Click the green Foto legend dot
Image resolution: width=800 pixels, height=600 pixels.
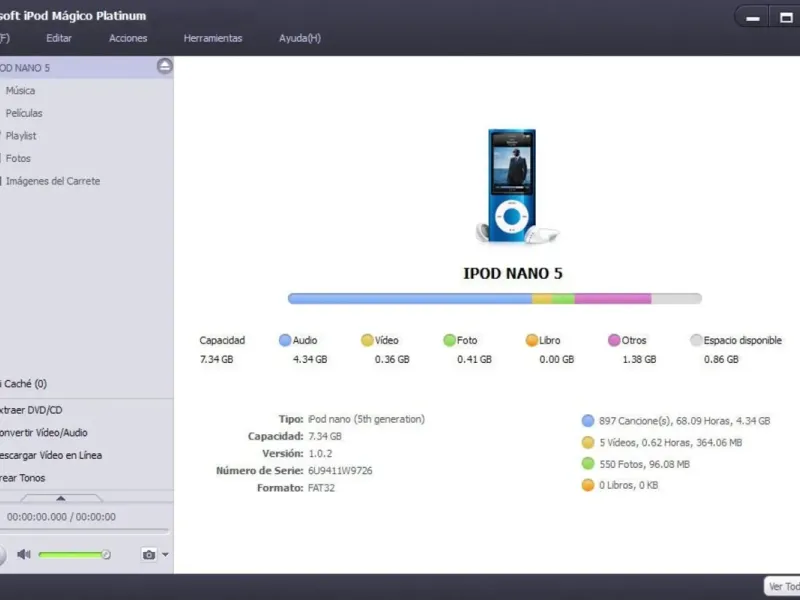449,340
